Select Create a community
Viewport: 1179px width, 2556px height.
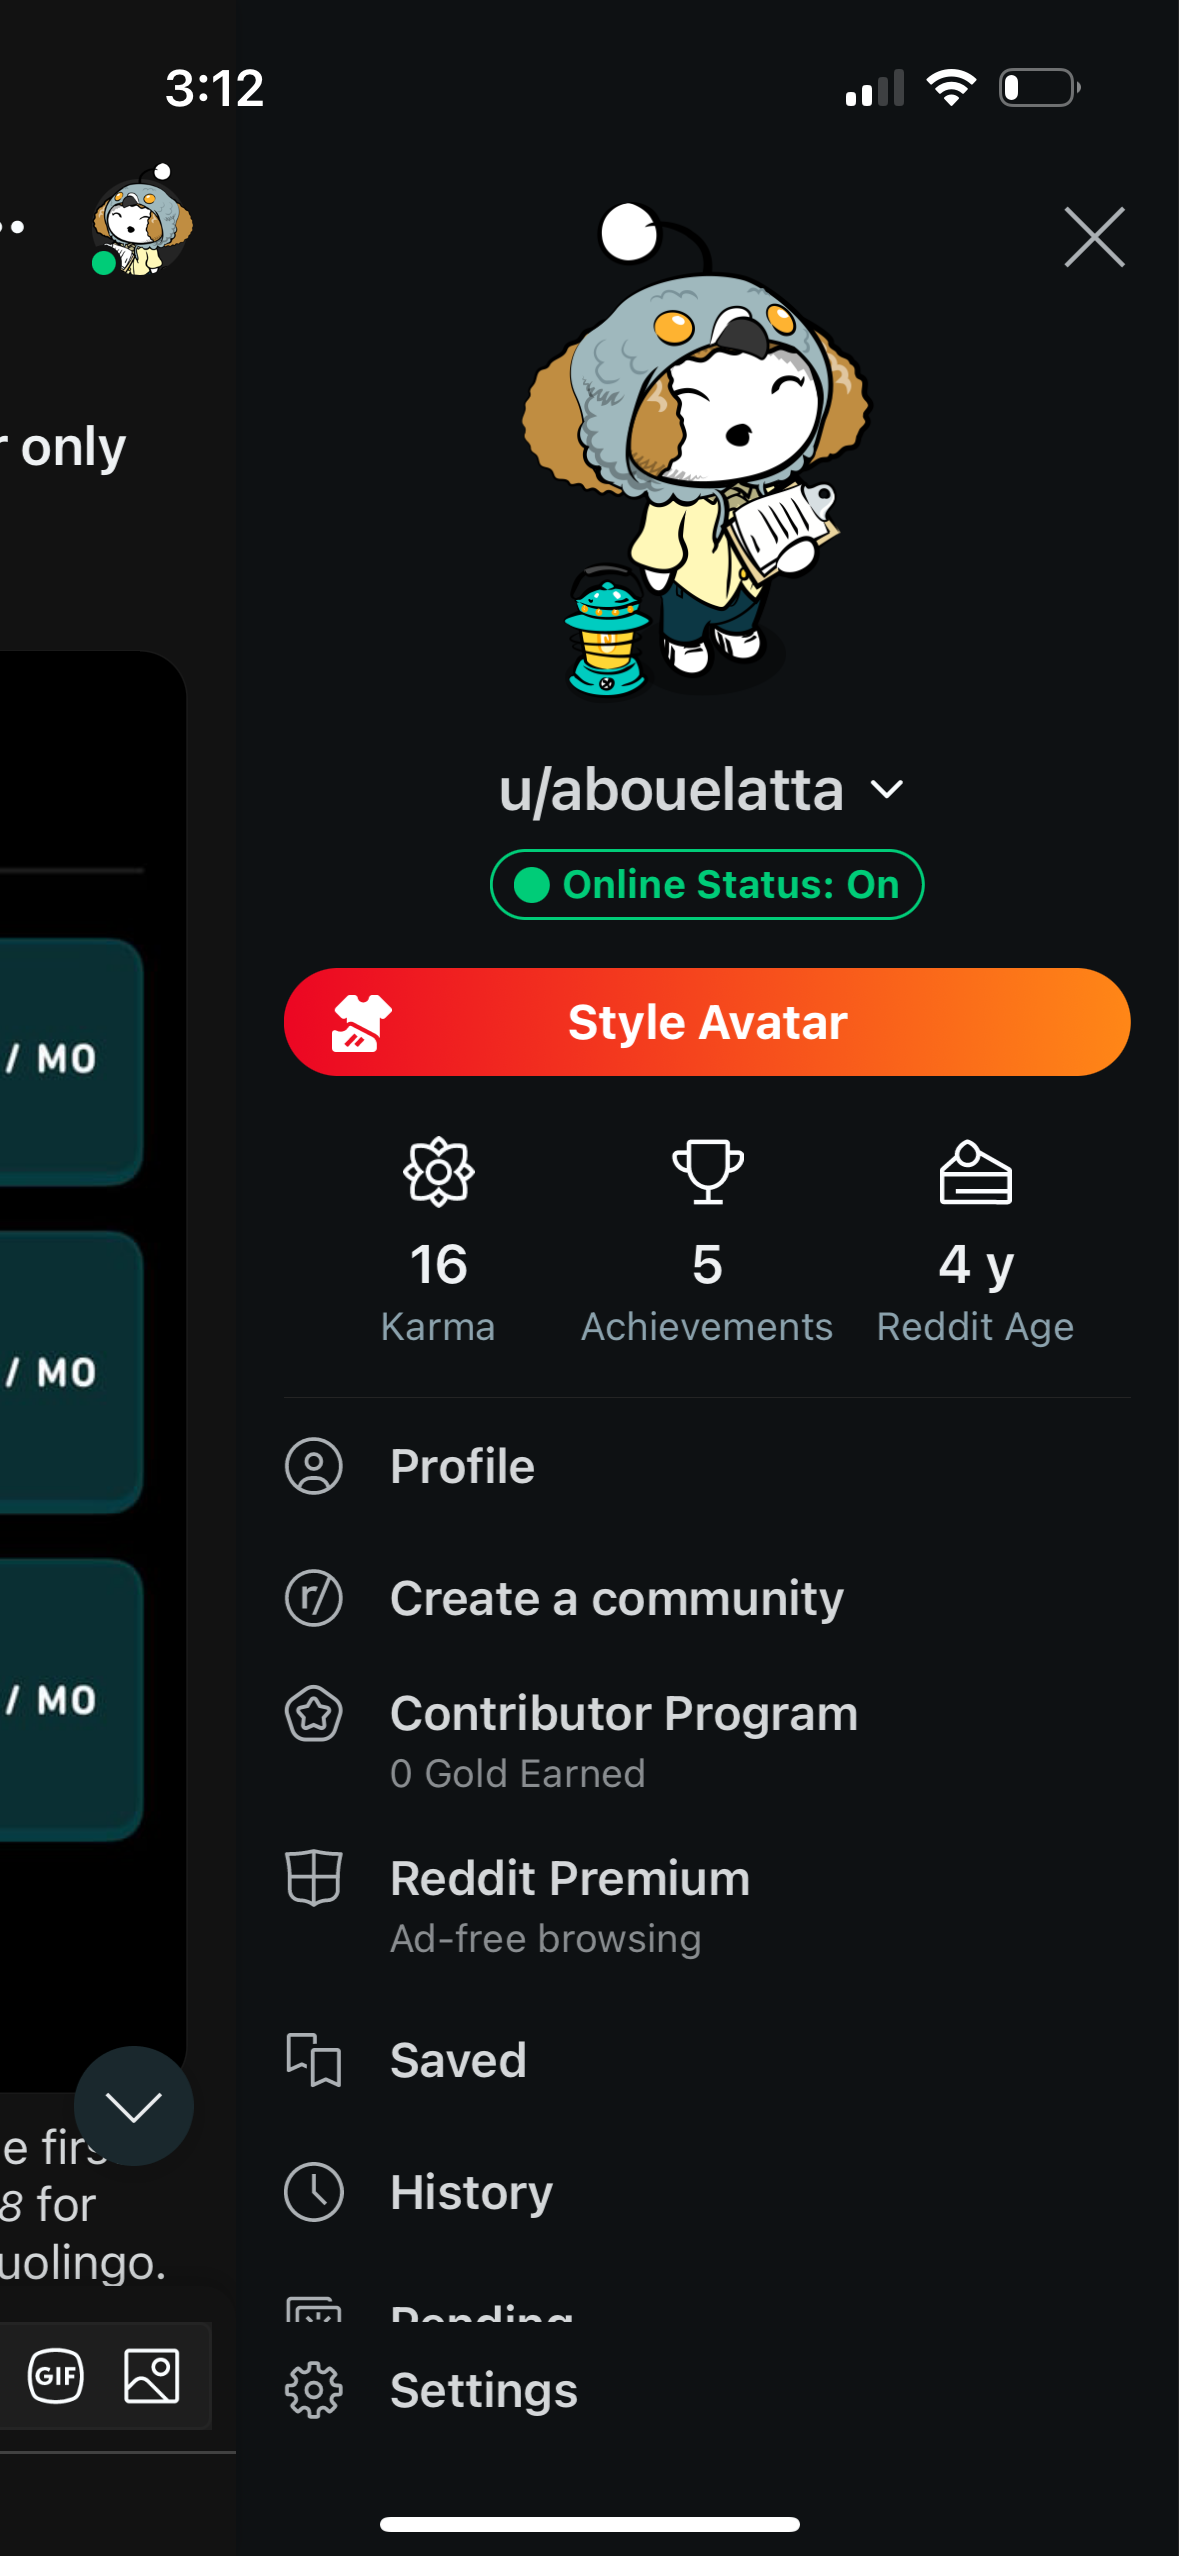[x=707, y=1598]
